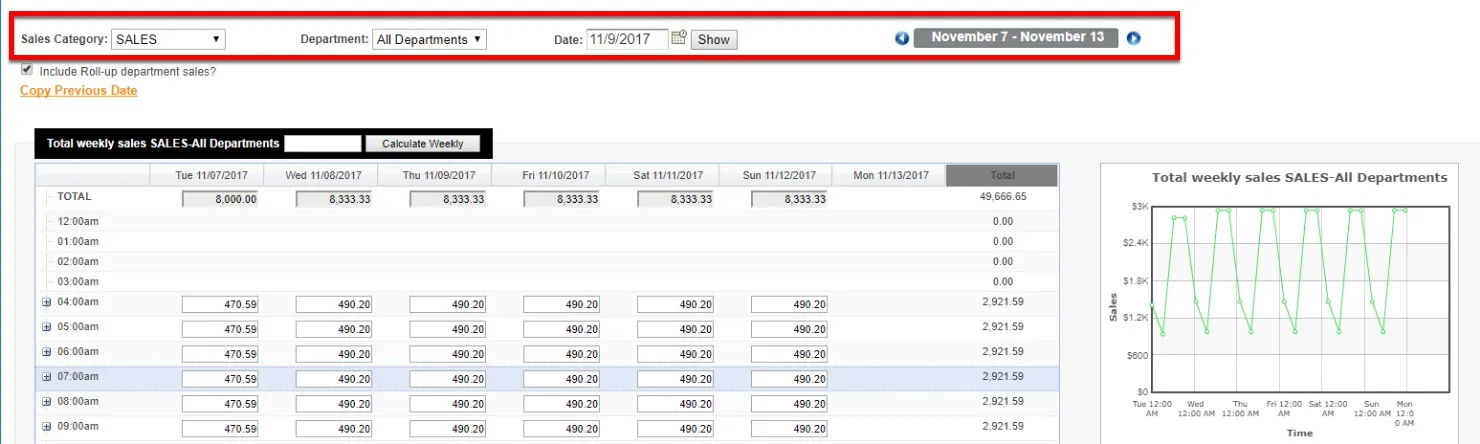The image size is (1480, 444).
Task: Click the chart title text
Action: pos(1299,177)
